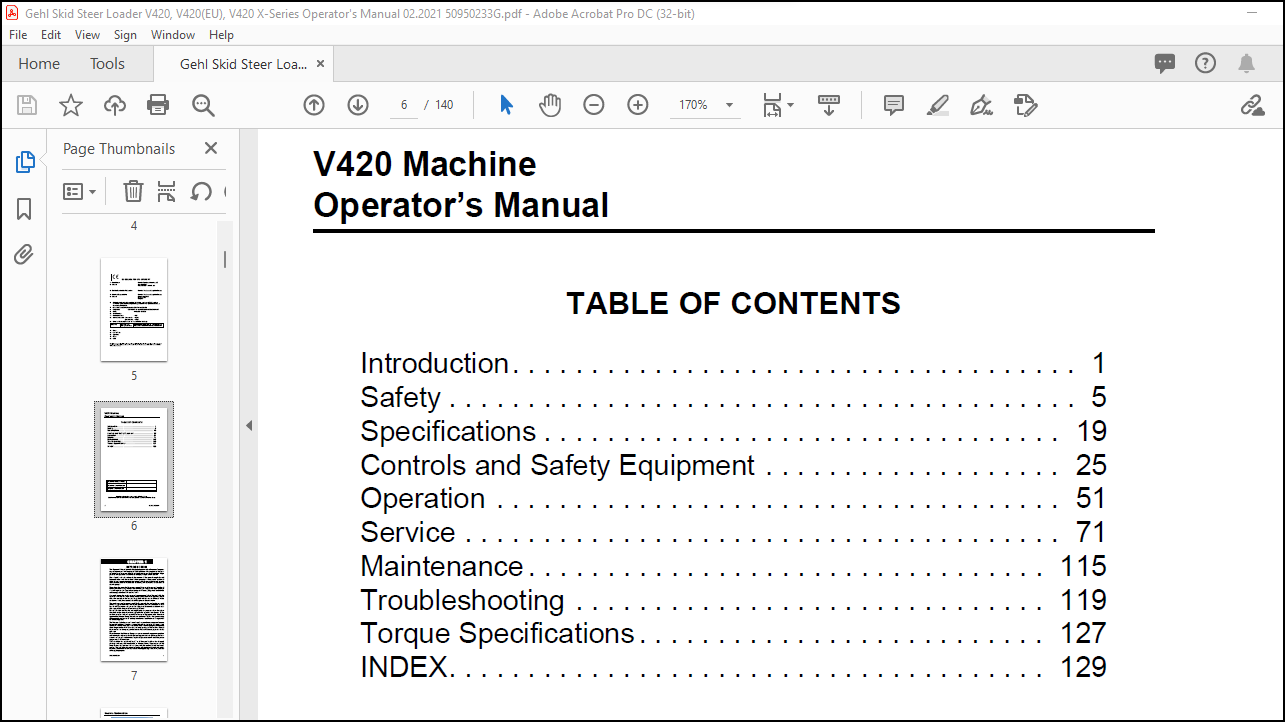Open the Window menu
1285x722 pixels.
tap(173, 34)
